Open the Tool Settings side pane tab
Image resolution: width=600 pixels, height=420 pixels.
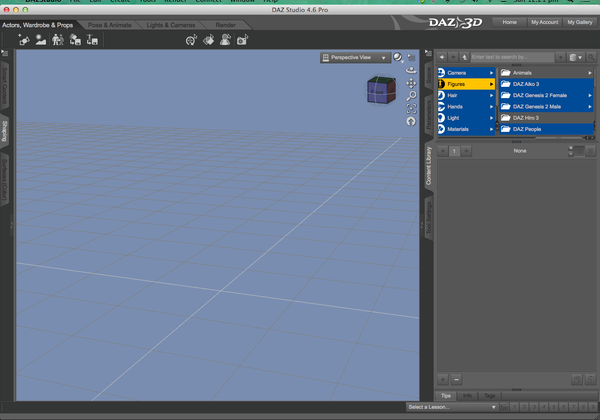429,218
